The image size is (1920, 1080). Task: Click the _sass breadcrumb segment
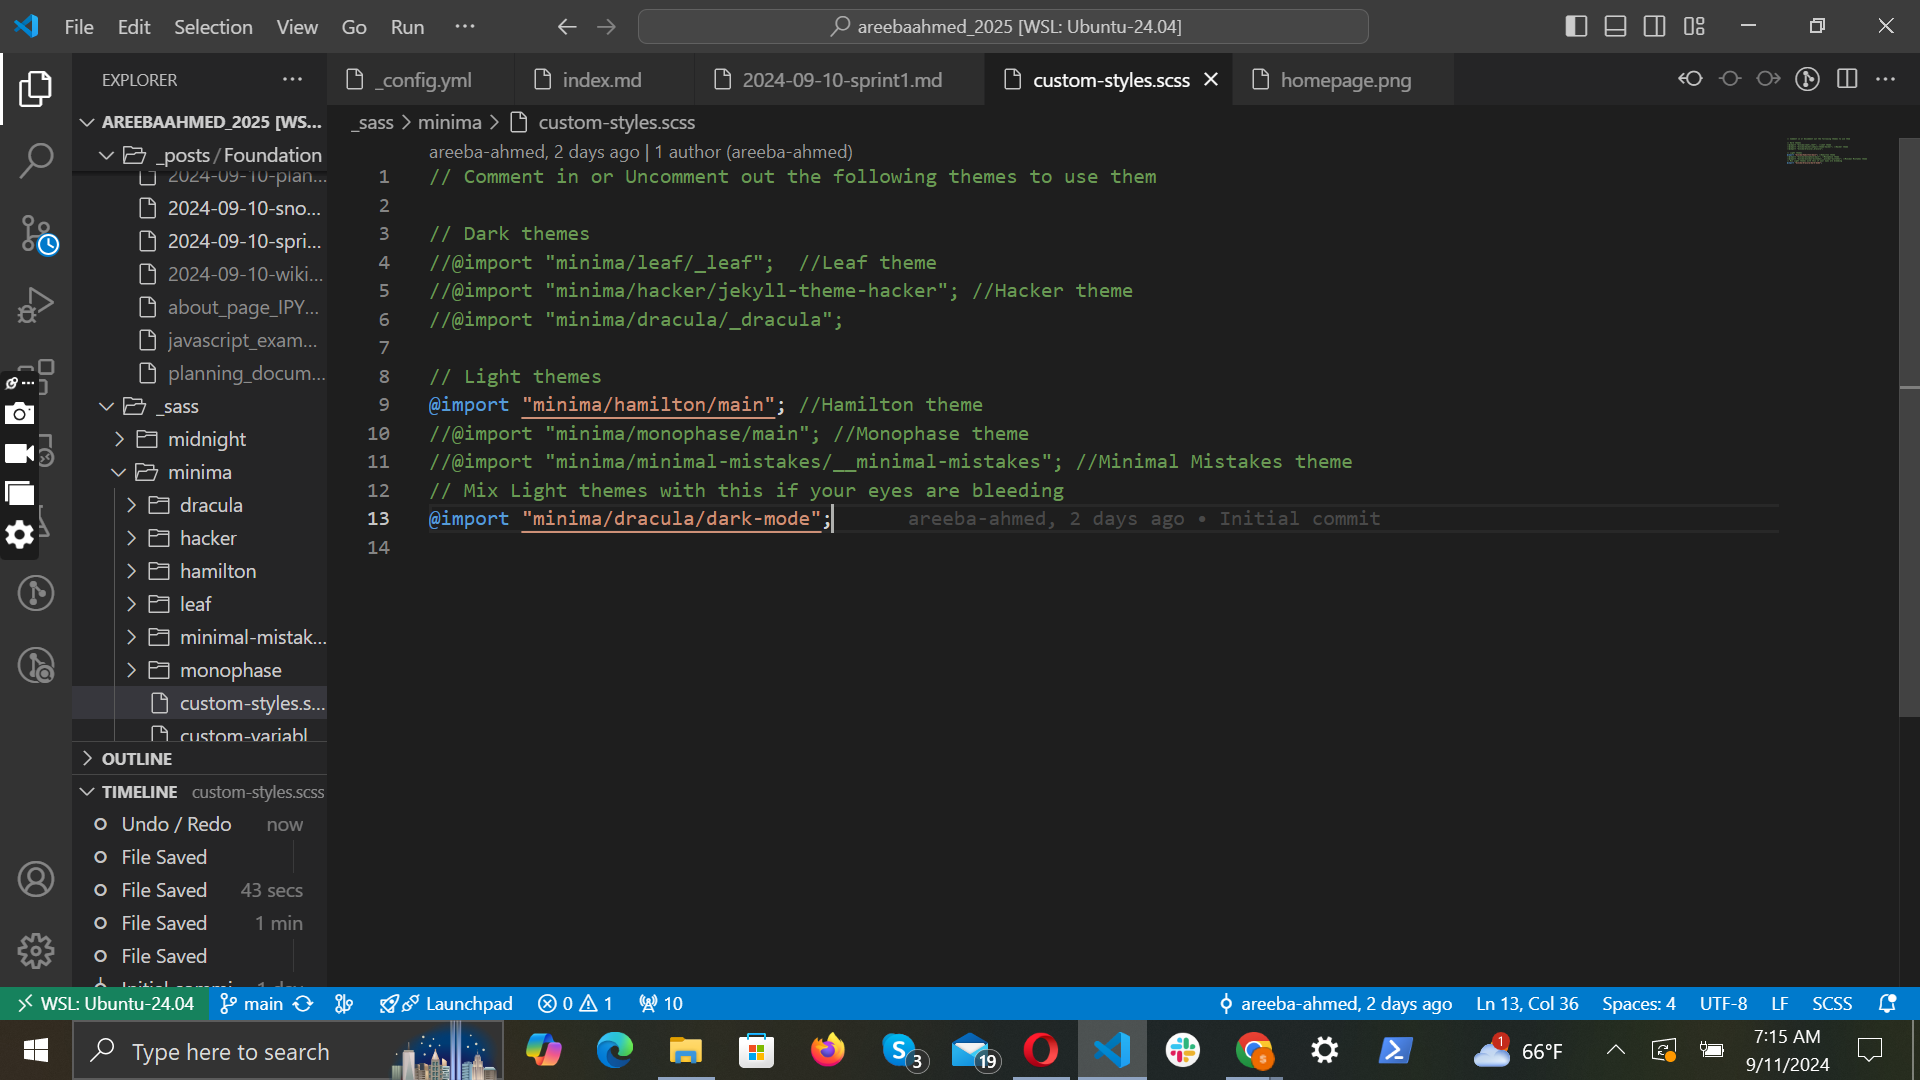(373, 122)
